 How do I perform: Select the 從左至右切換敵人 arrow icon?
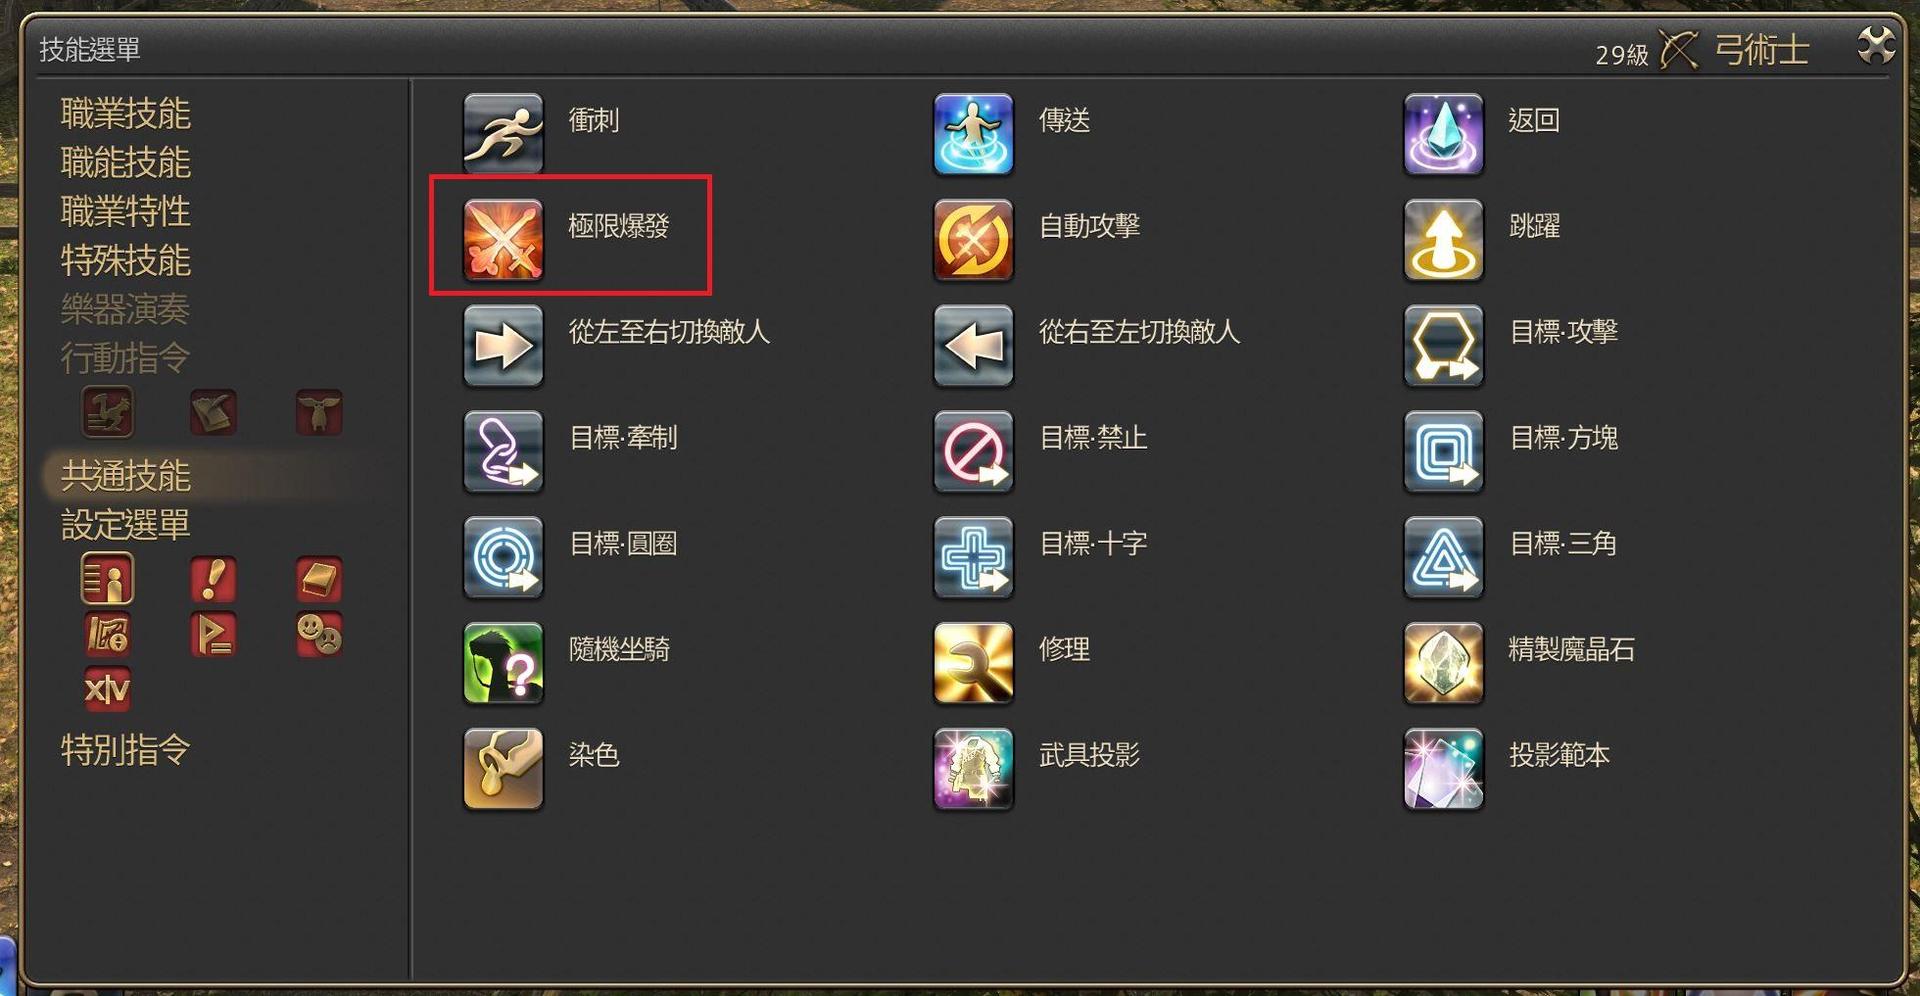[503, 346]
